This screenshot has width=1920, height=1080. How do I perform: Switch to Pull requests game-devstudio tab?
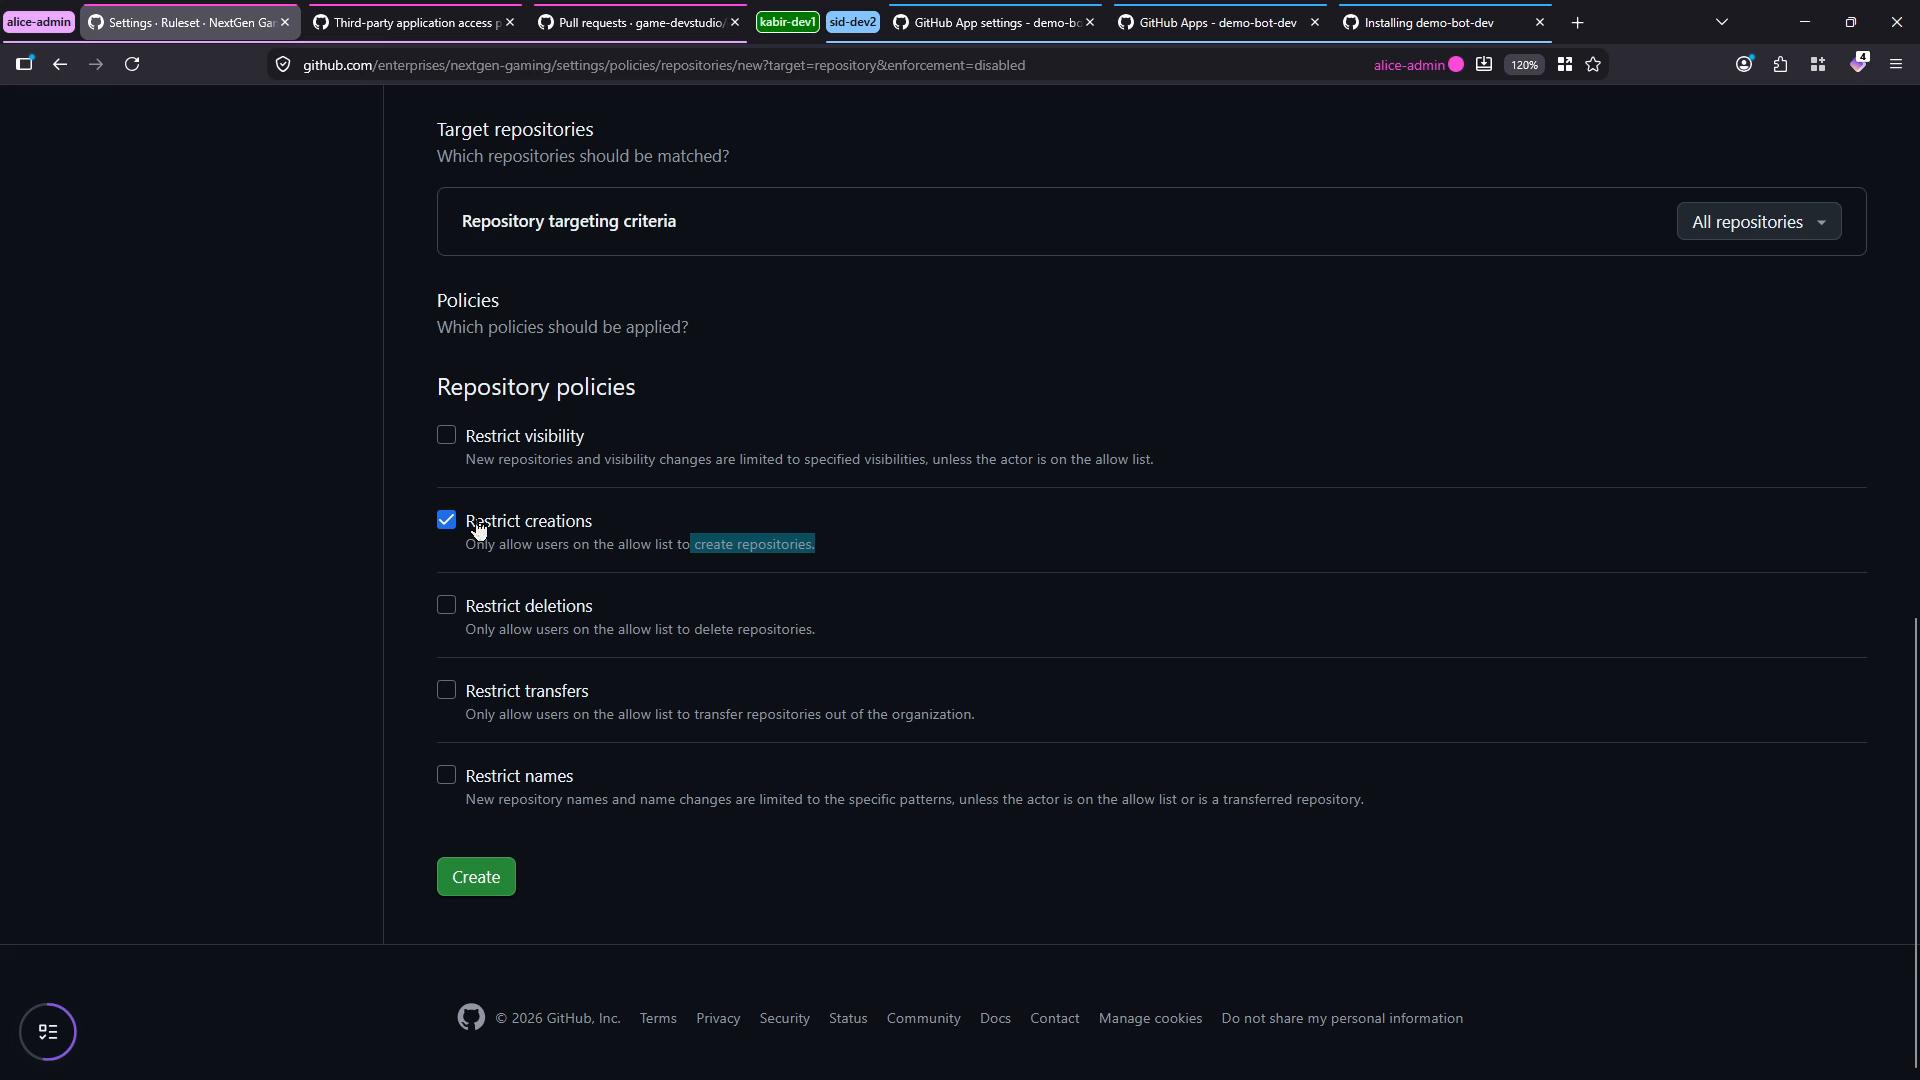coord(638,22)
